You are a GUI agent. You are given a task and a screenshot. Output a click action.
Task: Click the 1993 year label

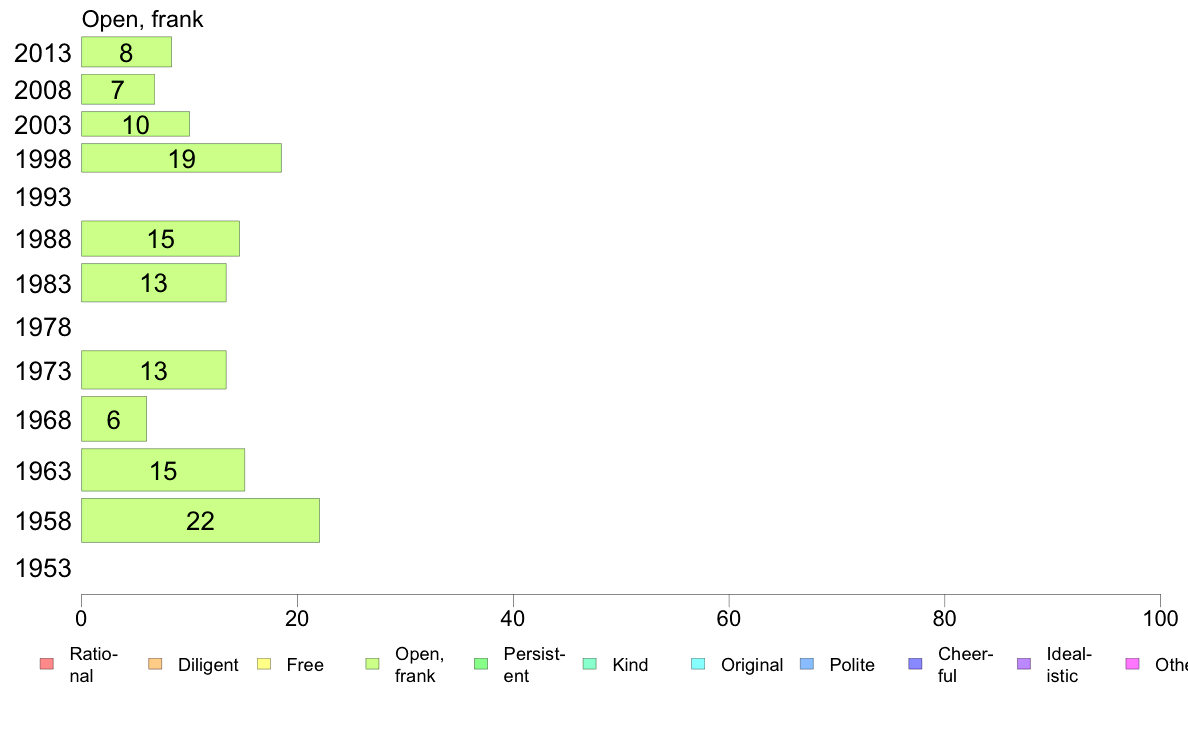(43, 197)
